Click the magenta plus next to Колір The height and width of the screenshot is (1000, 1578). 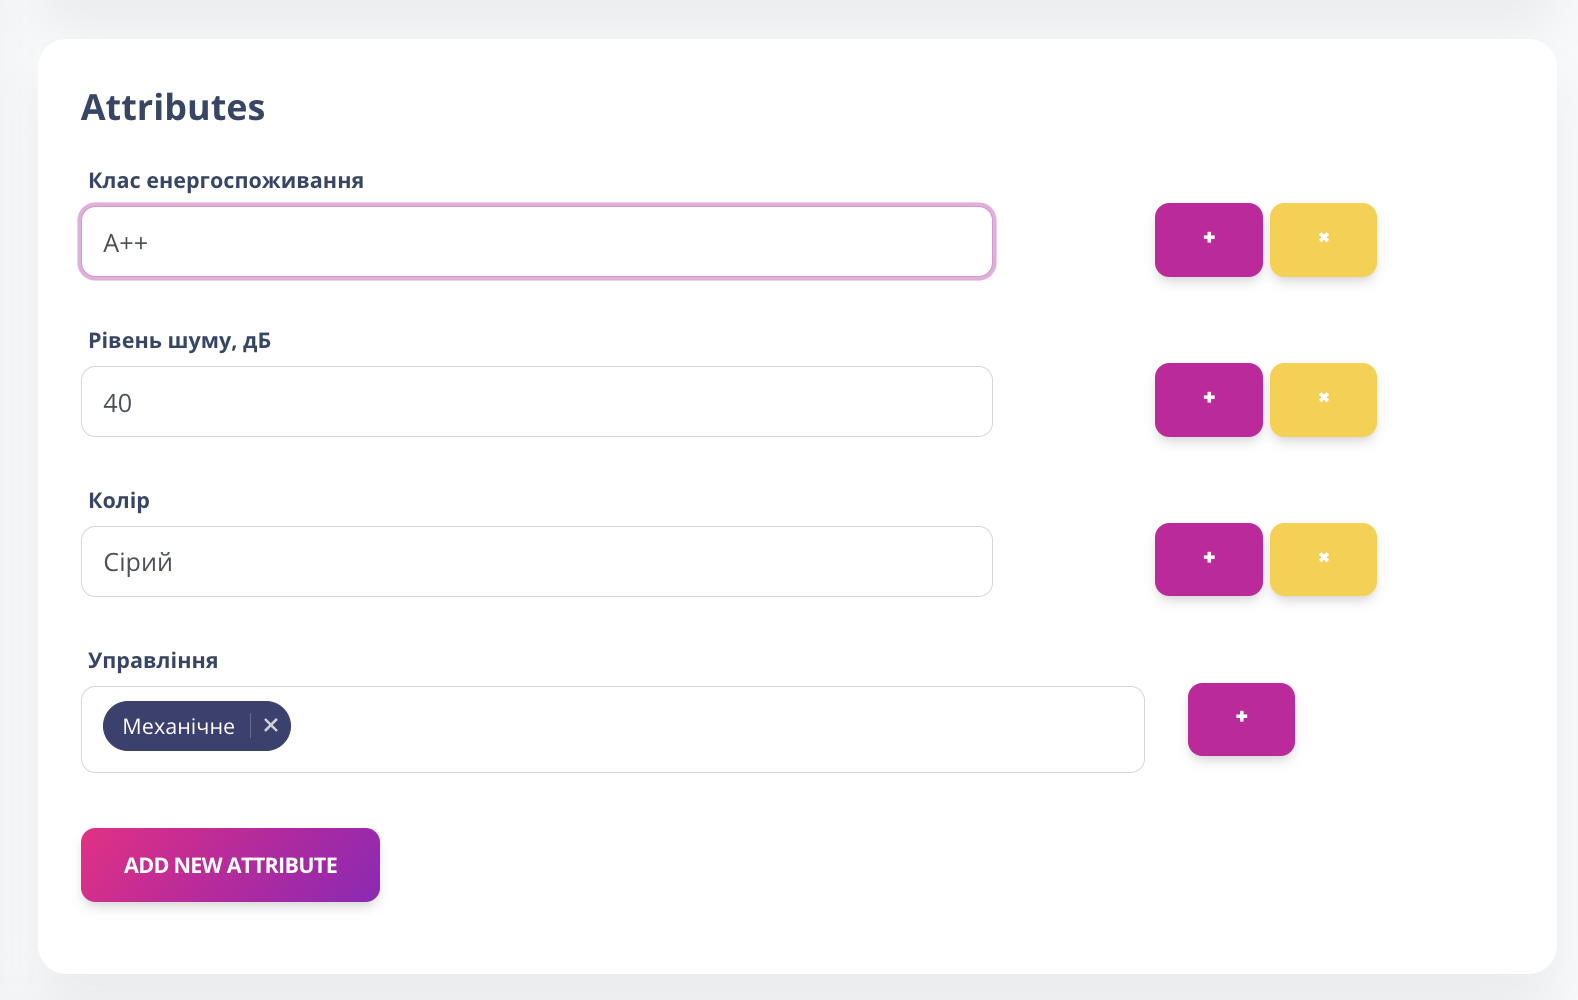click(1208, 559)
